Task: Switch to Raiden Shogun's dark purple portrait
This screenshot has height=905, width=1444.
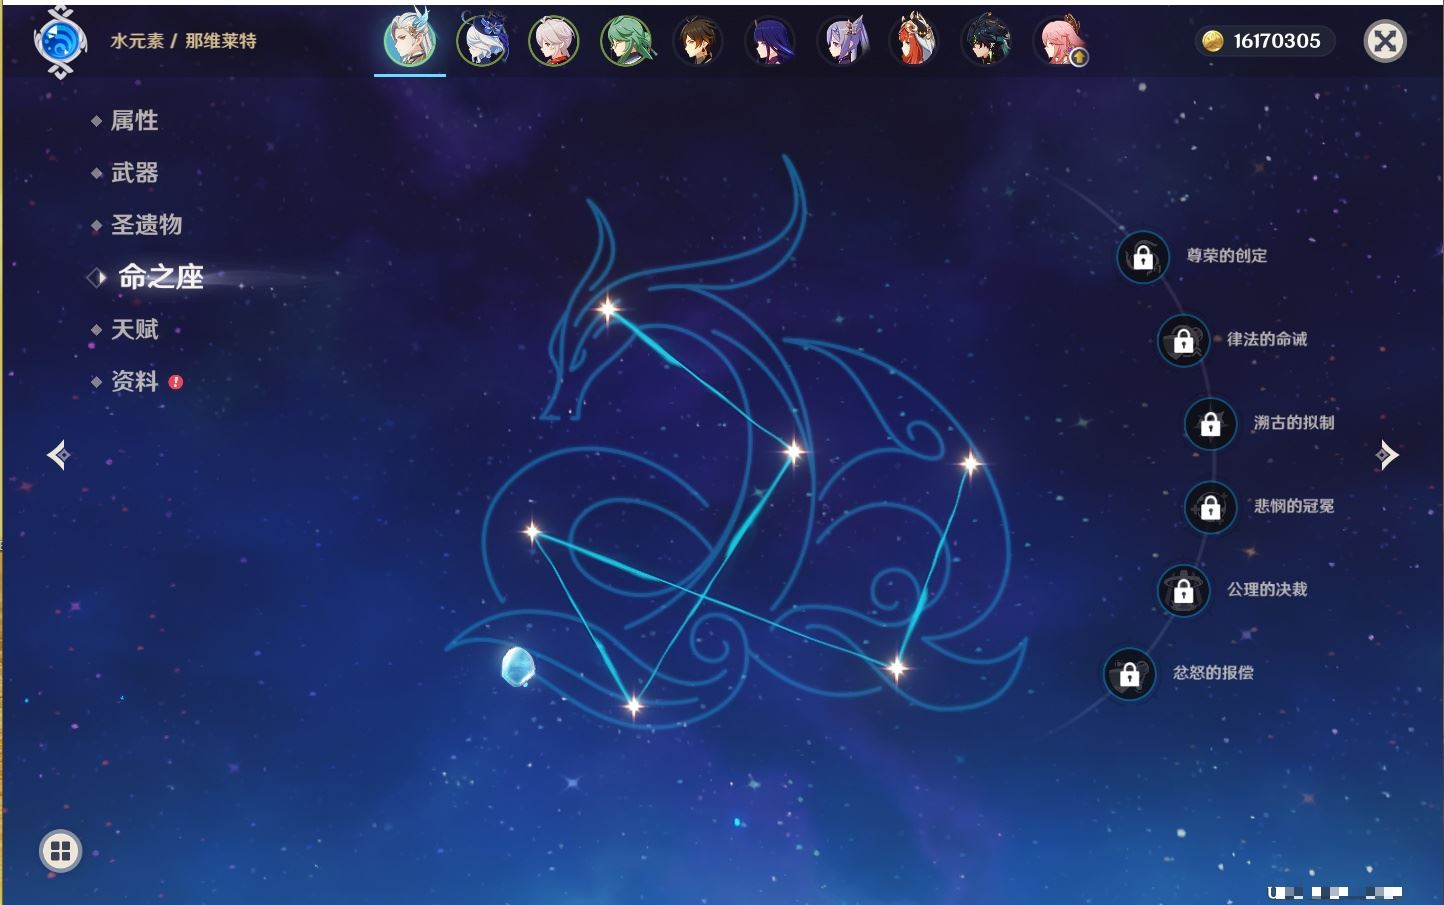Action: click(x=771, y=41)
